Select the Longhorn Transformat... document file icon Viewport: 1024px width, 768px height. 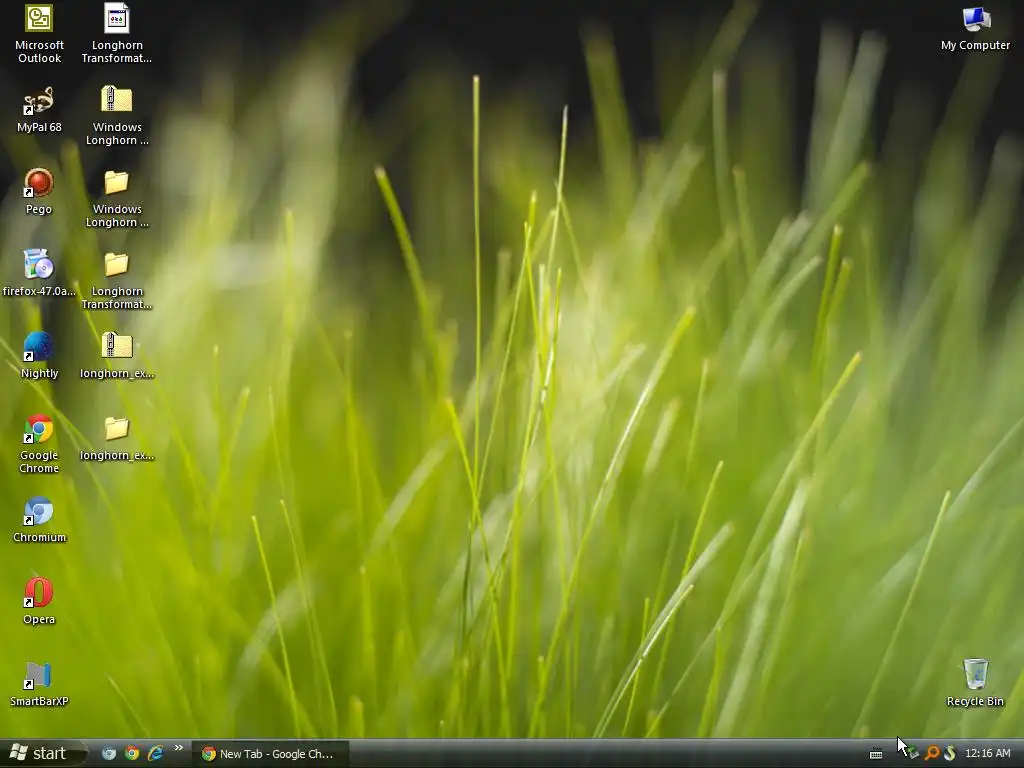117,34
